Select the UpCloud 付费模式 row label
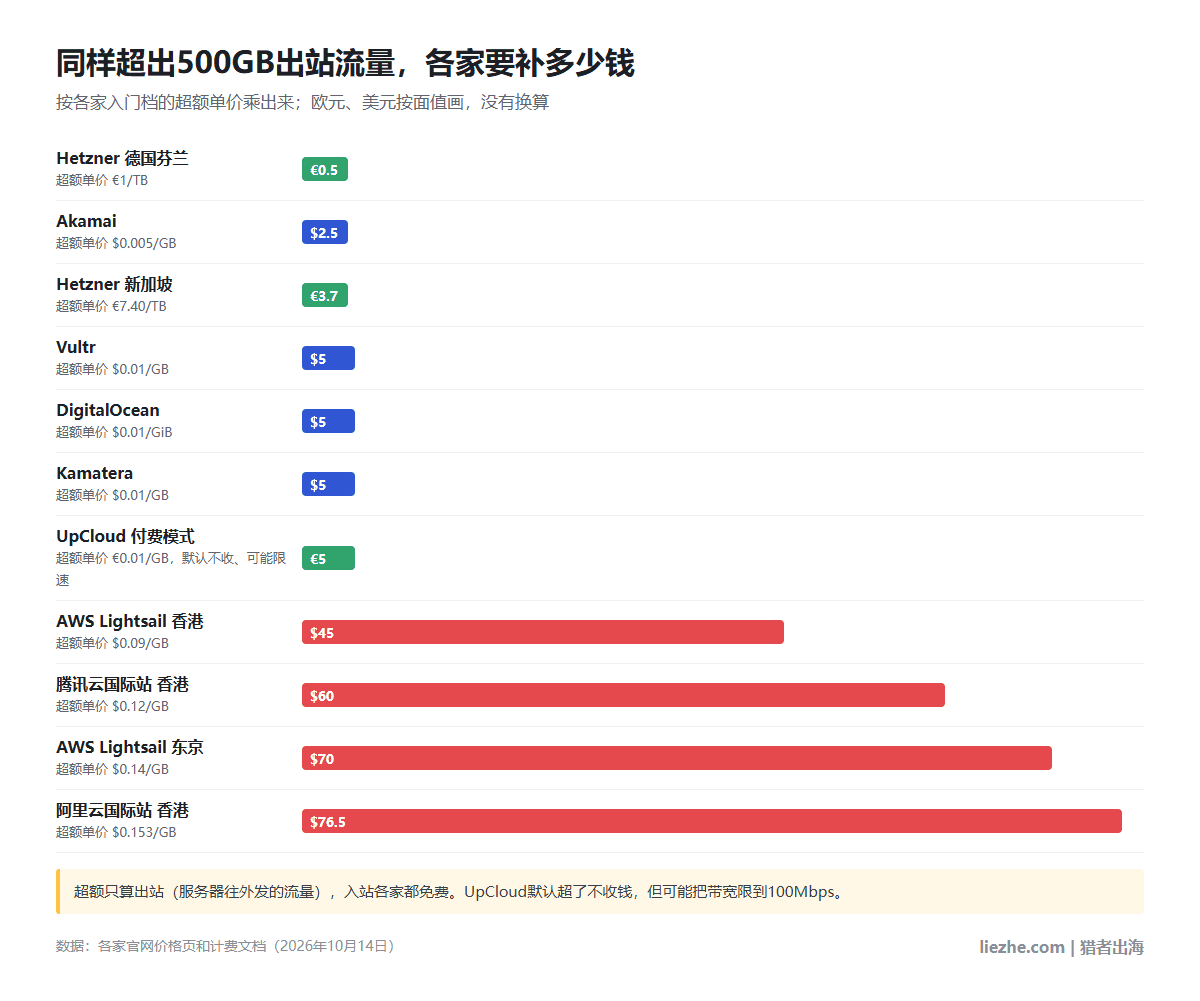 125,536
